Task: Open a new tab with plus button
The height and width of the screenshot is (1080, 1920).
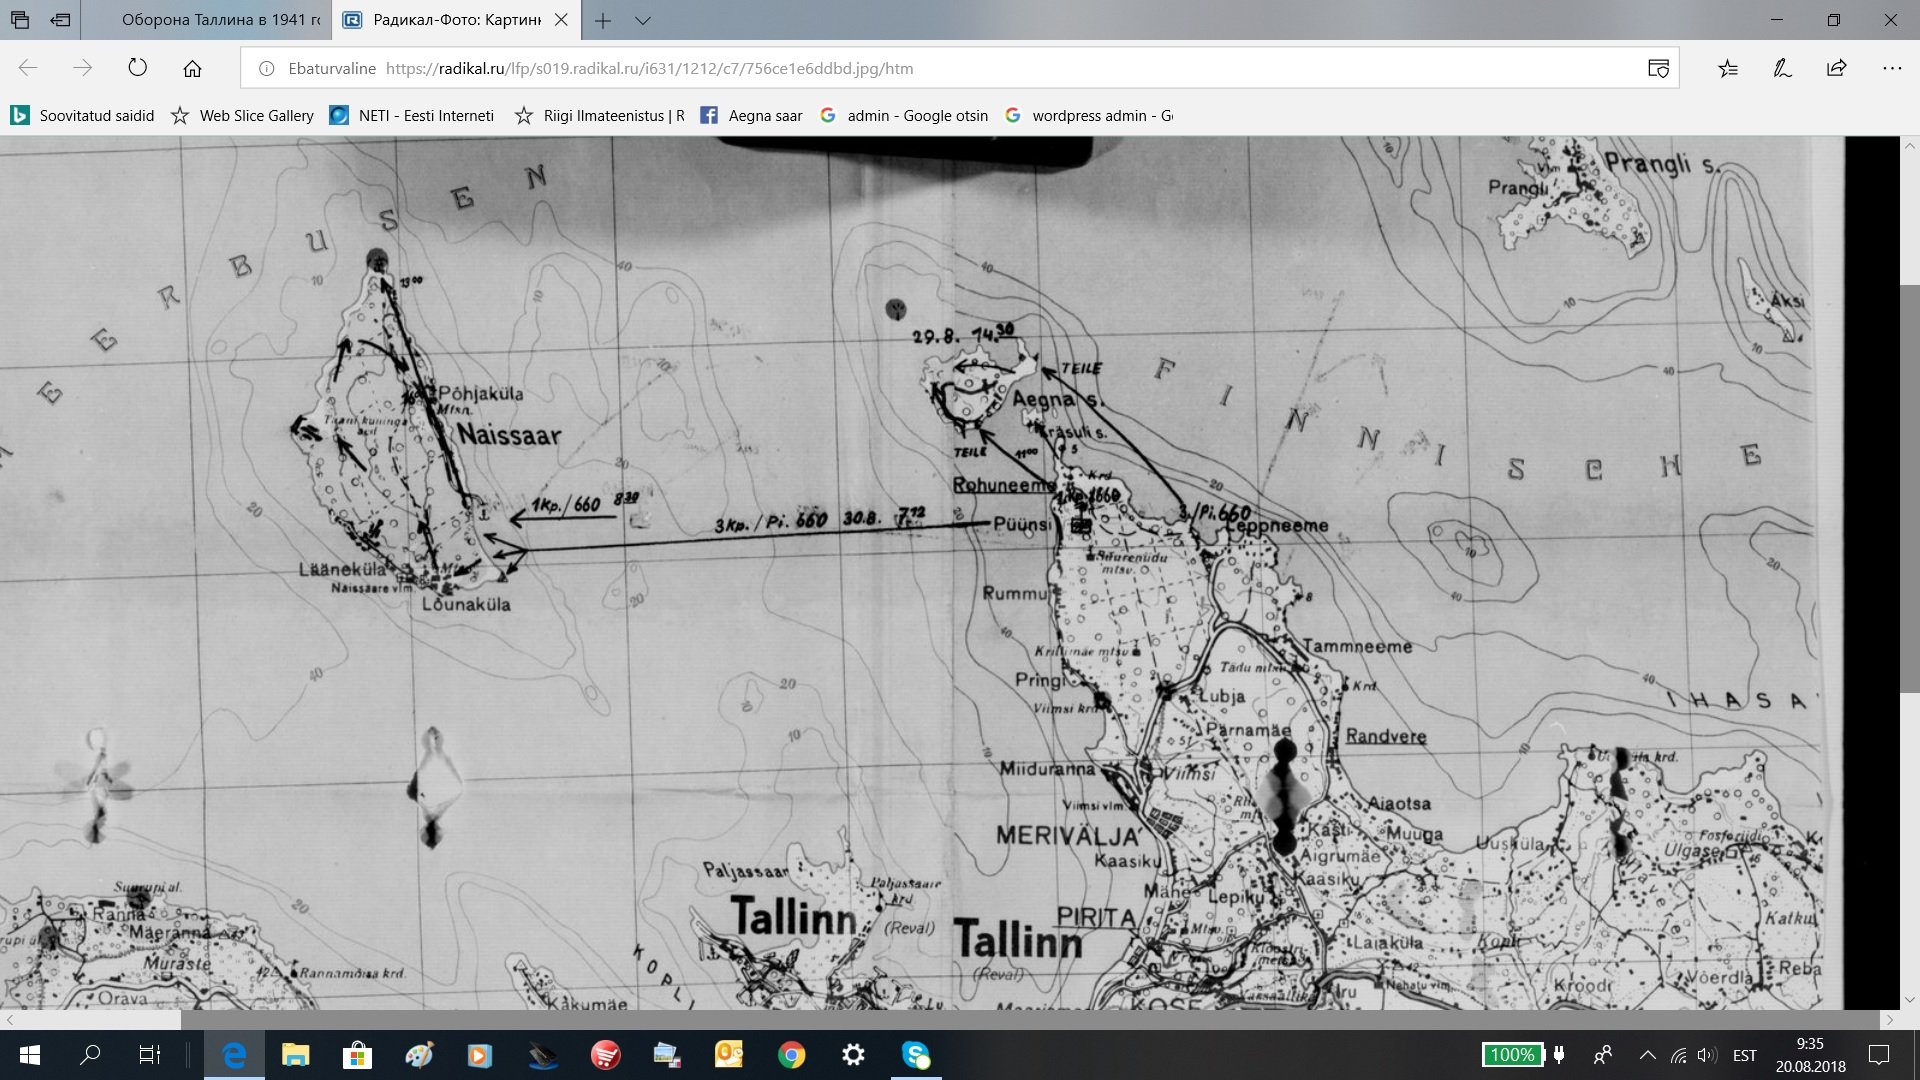Action: (602, 20)
